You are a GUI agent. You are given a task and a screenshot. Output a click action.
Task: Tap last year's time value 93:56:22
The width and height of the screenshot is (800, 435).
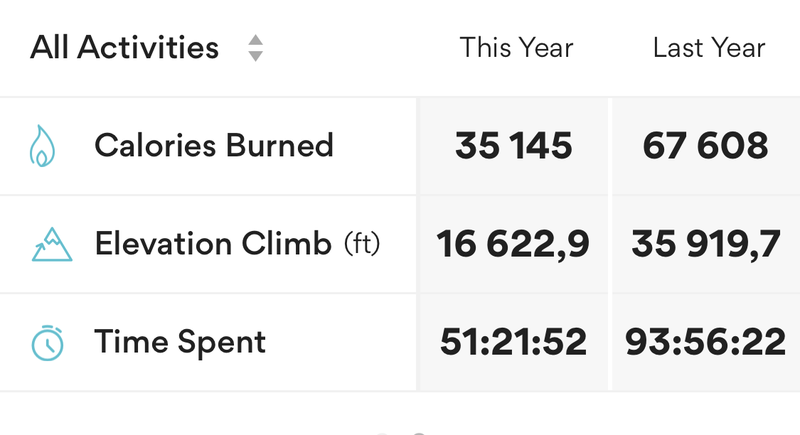tap(705, 342)
